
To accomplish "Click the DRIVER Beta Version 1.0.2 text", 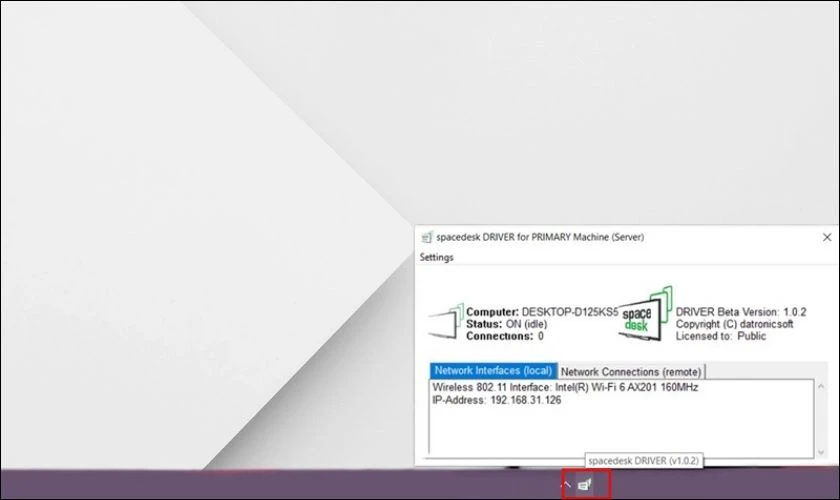I will pos(741,312).
